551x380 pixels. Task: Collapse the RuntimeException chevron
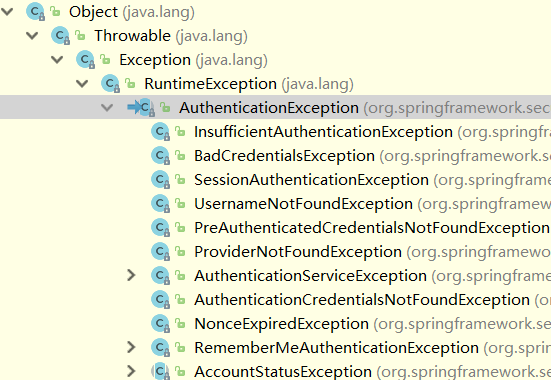(x=82, y=83)
